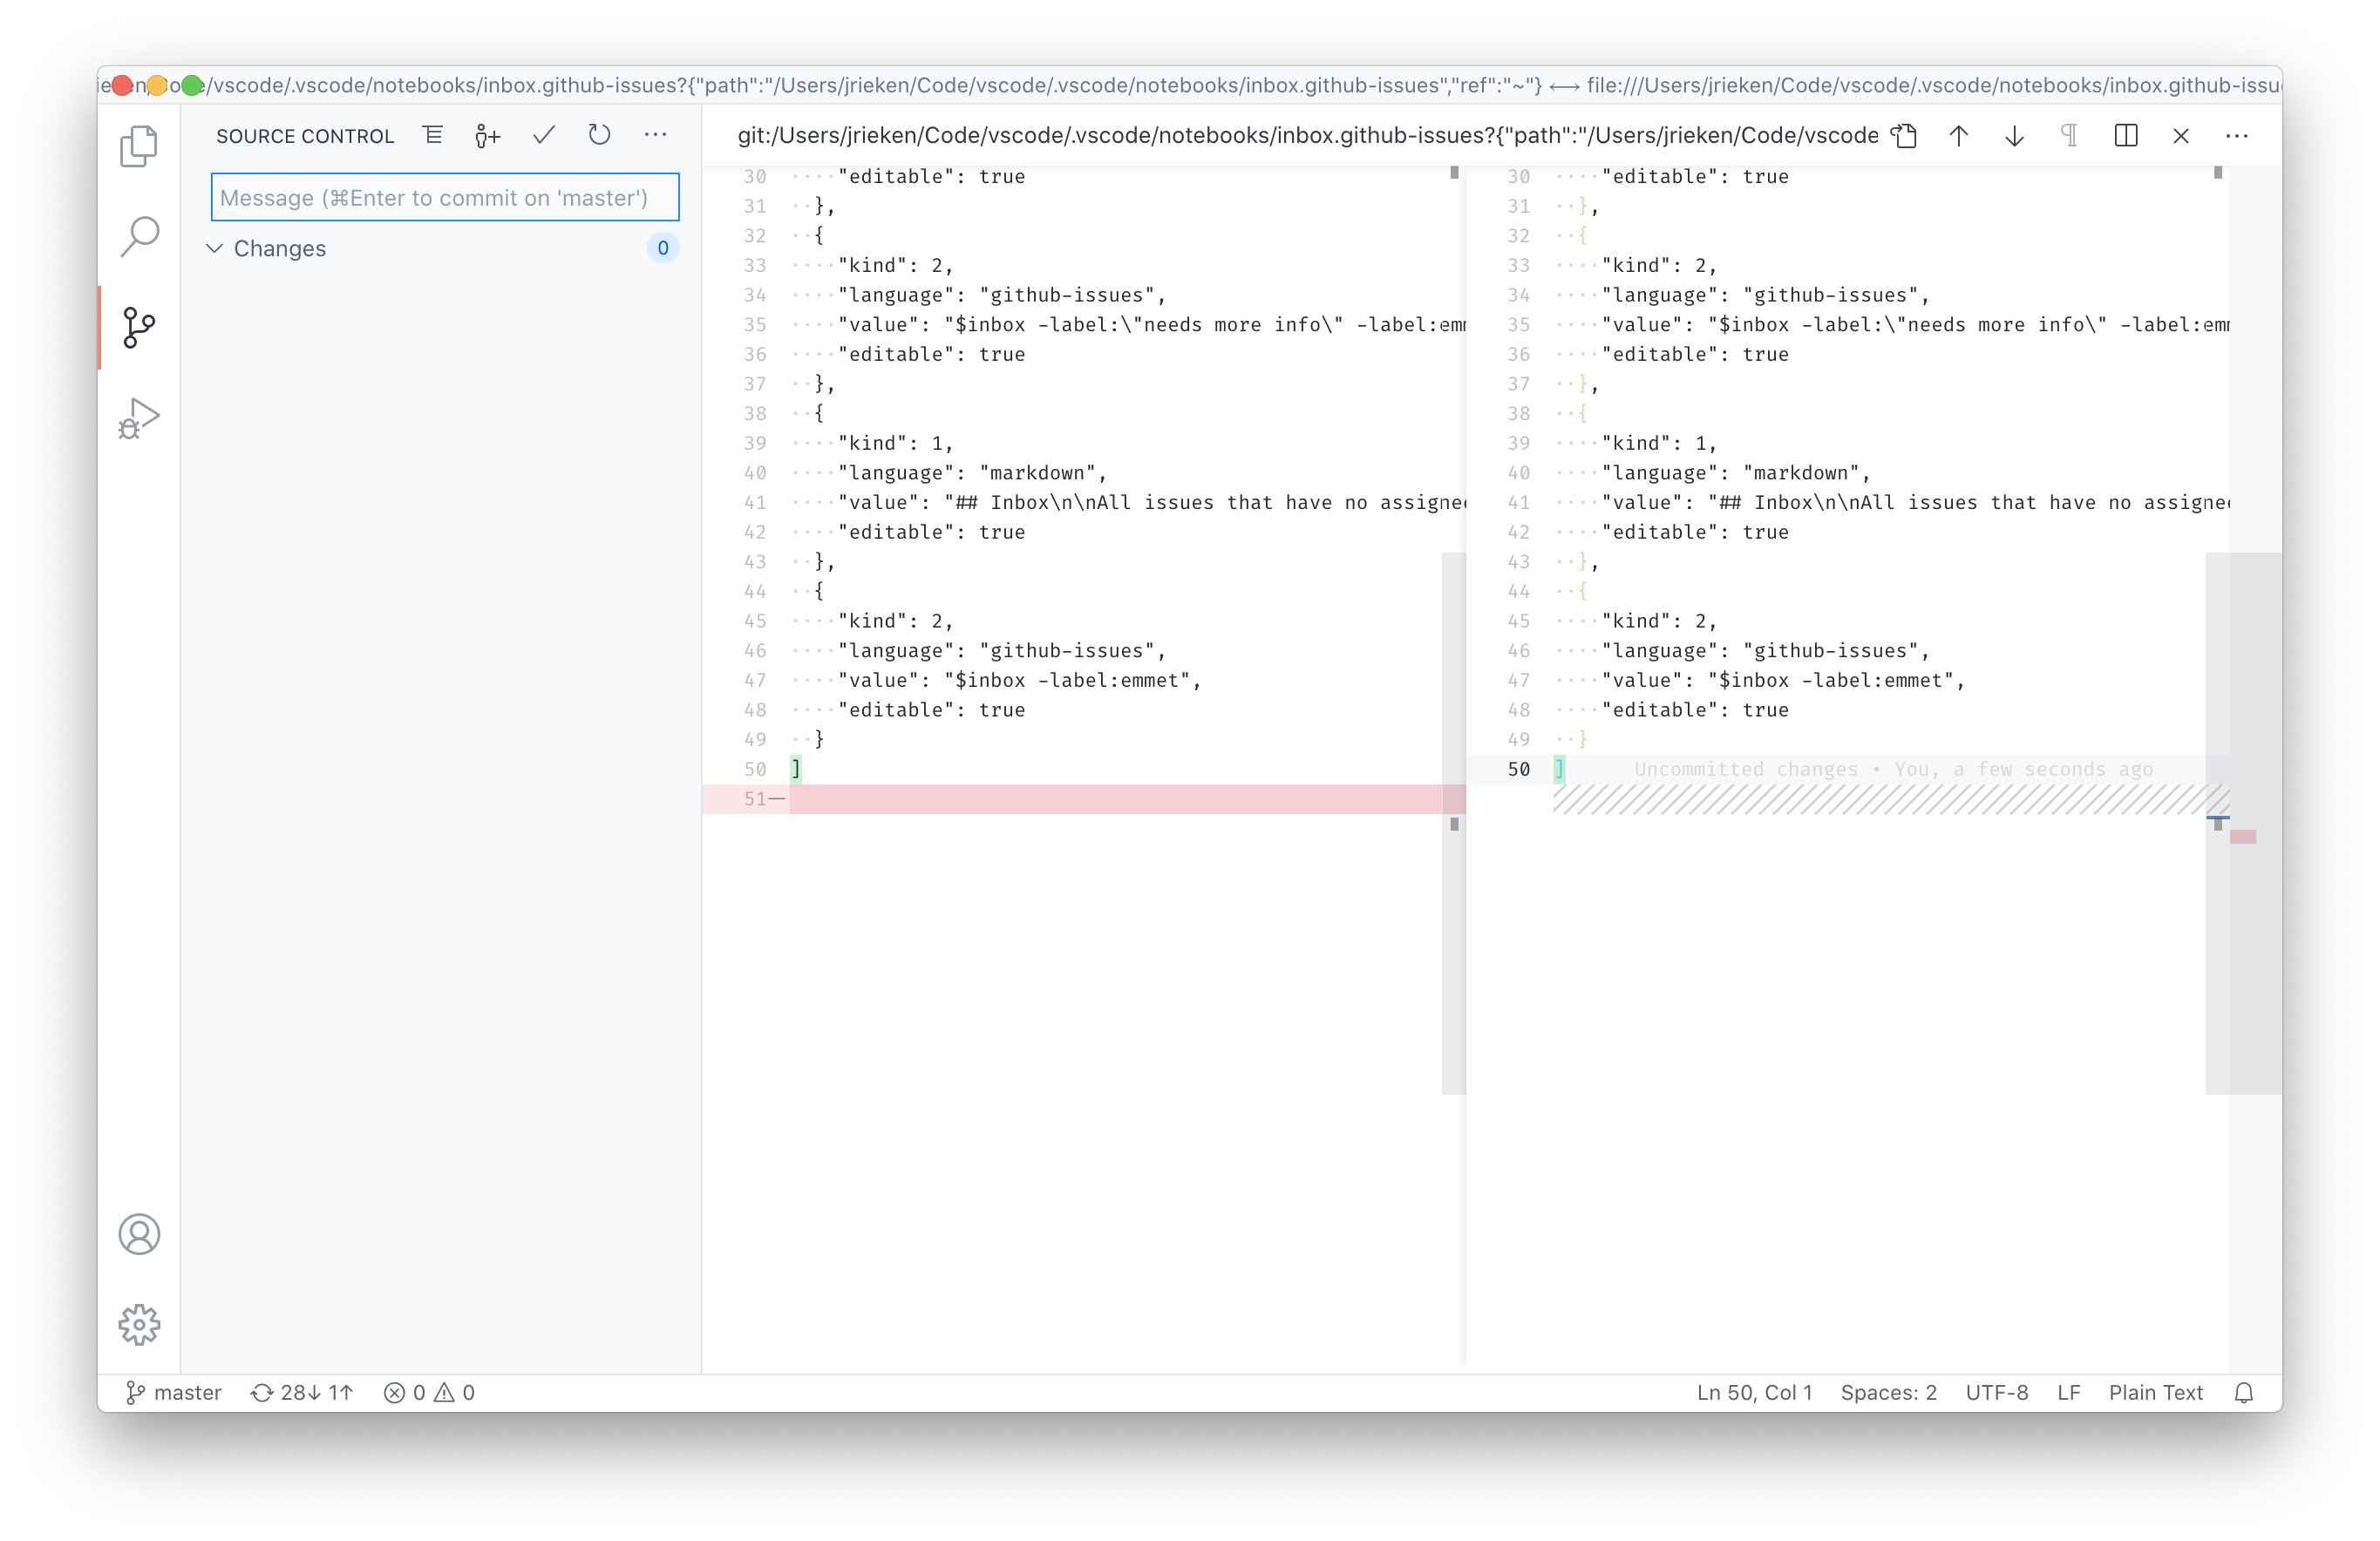Open More Actions in the Source Control panel
This screenshot has width=2380, height=1541.
(655, 135)
